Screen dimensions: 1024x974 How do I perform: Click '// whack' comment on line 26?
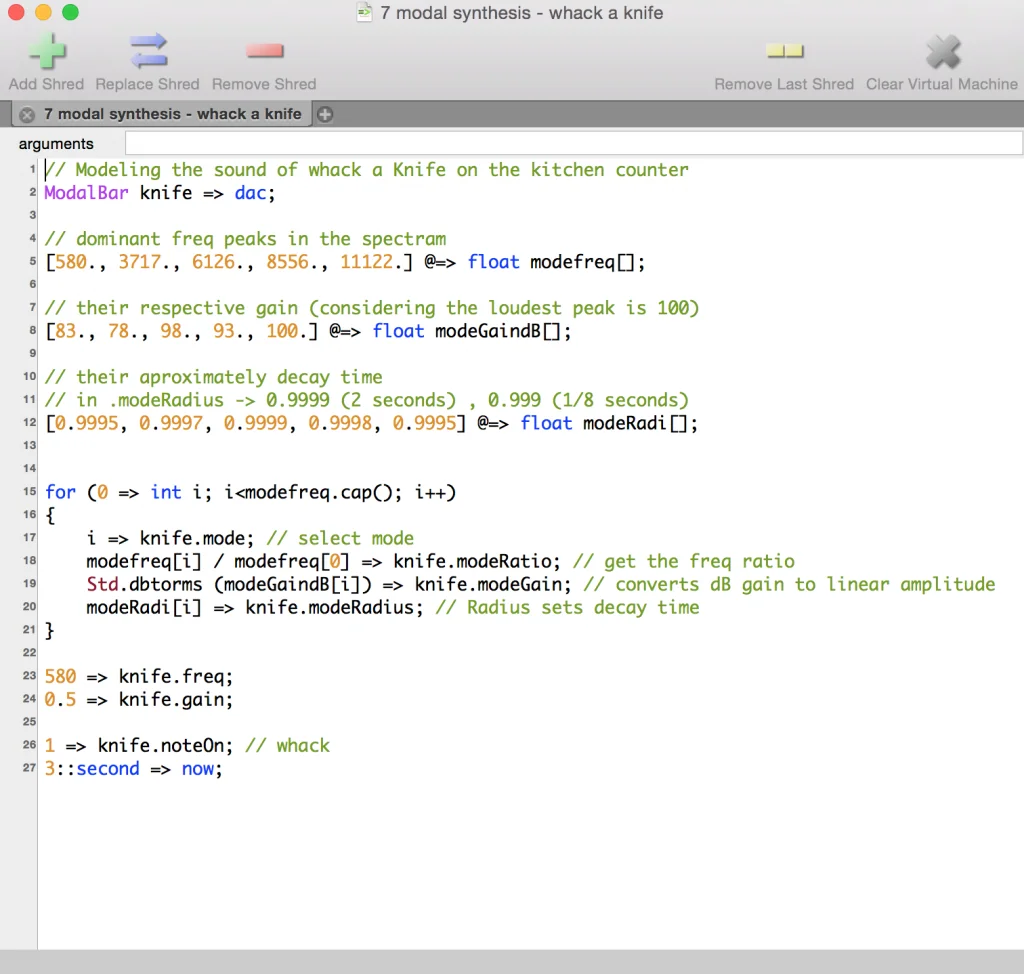coord(287,745)
